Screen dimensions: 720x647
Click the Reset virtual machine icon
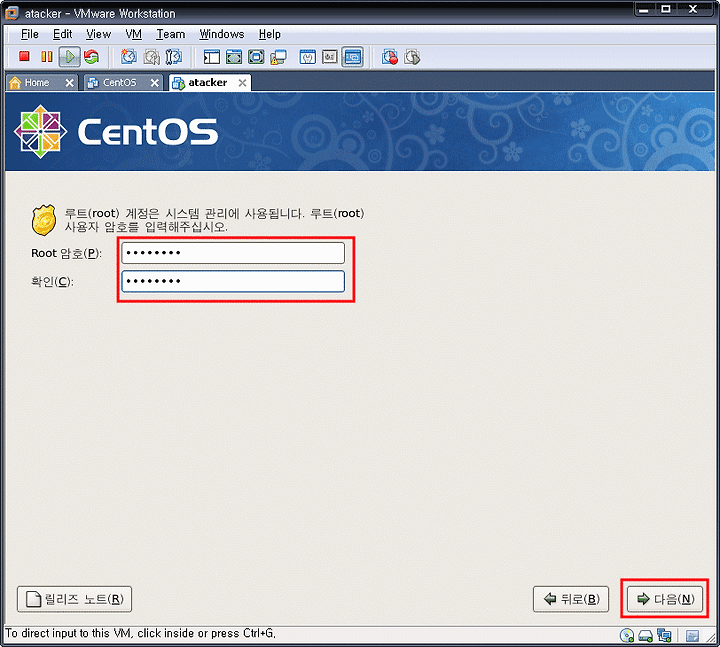pos(92,57)
